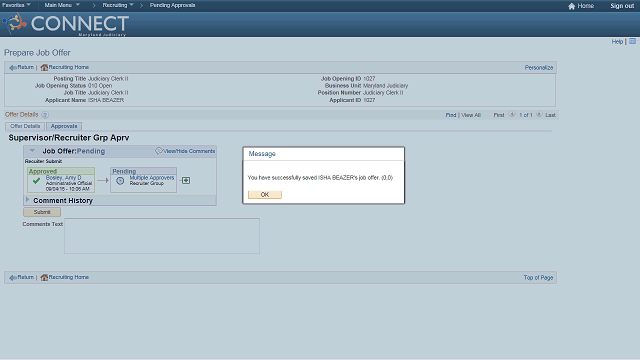Click the Submit button
This screenshot has width=640, height=360.
pos(42,212)
